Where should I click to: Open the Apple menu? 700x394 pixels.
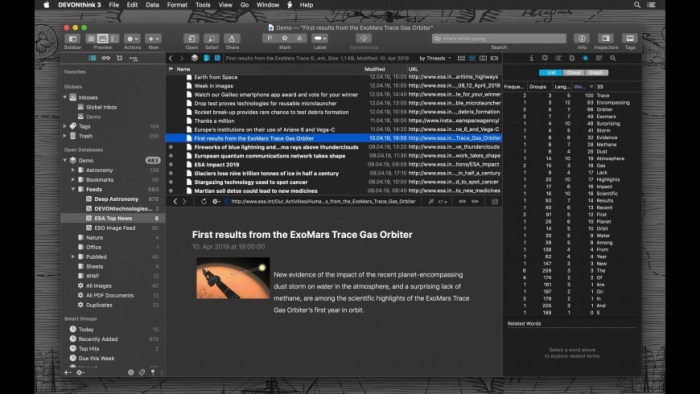pos(46,5)
